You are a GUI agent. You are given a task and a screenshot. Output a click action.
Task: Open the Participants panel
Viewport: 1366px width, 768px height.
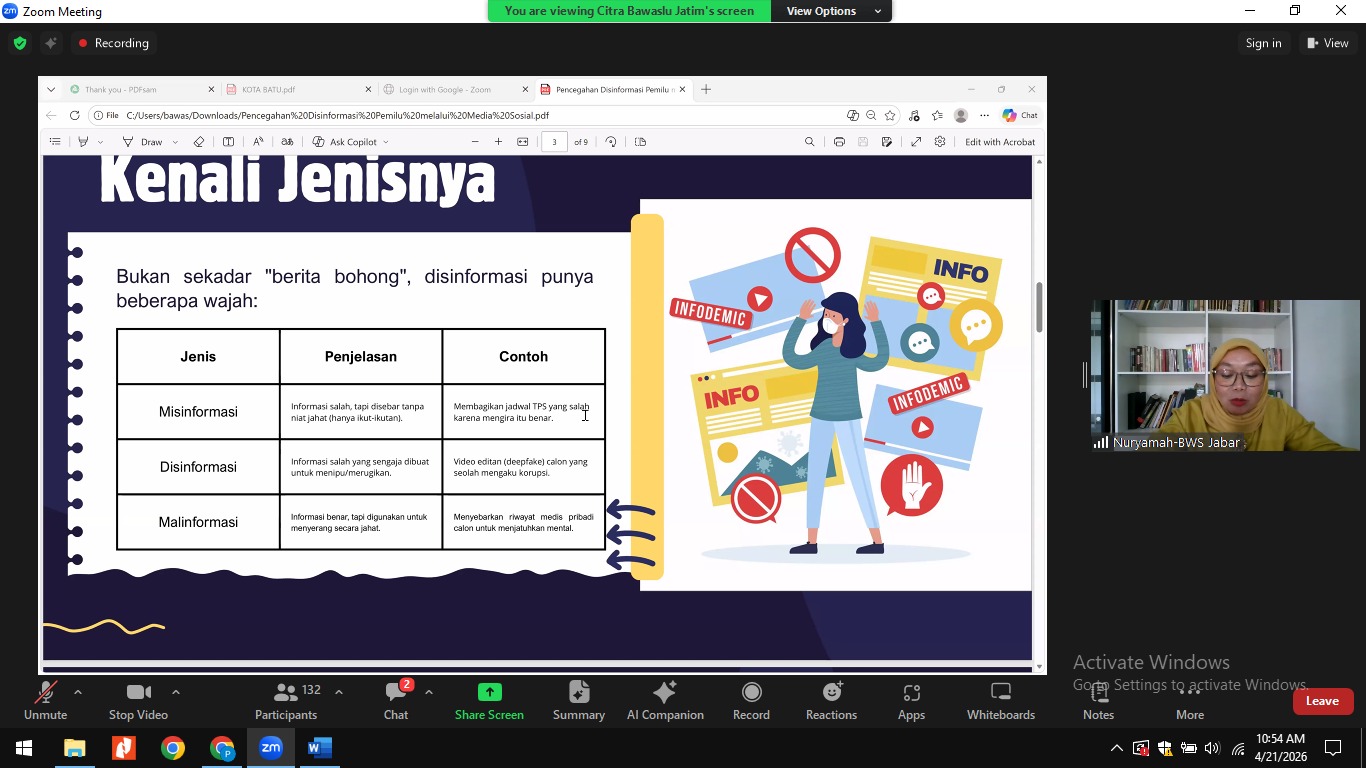286,700
